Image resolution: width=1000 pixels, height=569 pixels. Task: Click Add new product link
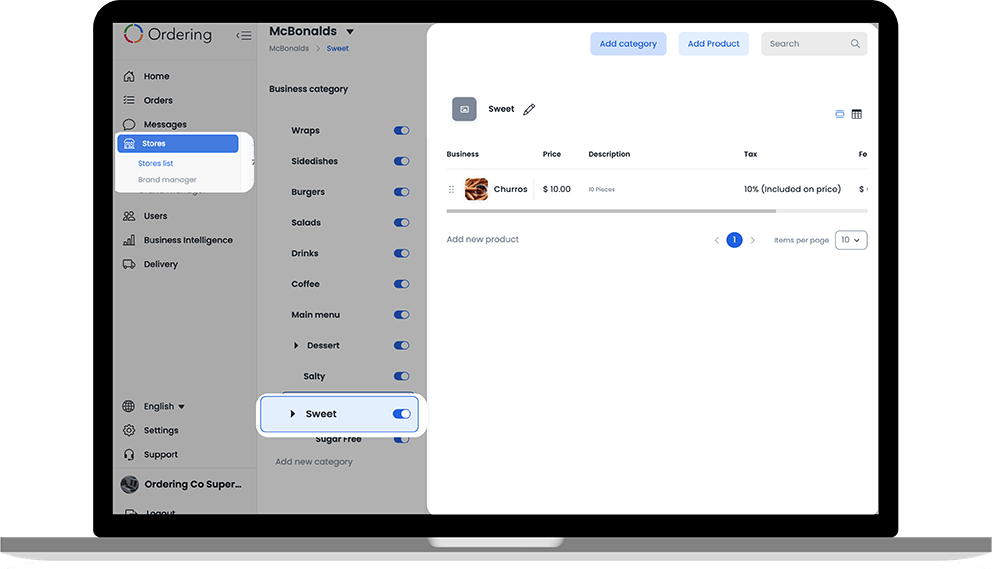click(x=483, y=239)
